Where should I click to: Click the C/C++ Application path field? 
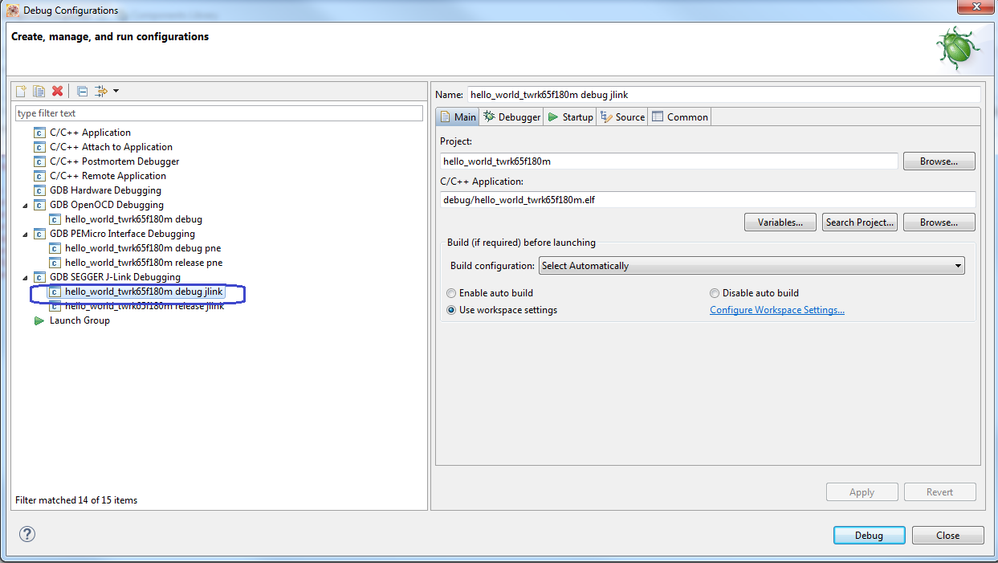click(708, 200)
